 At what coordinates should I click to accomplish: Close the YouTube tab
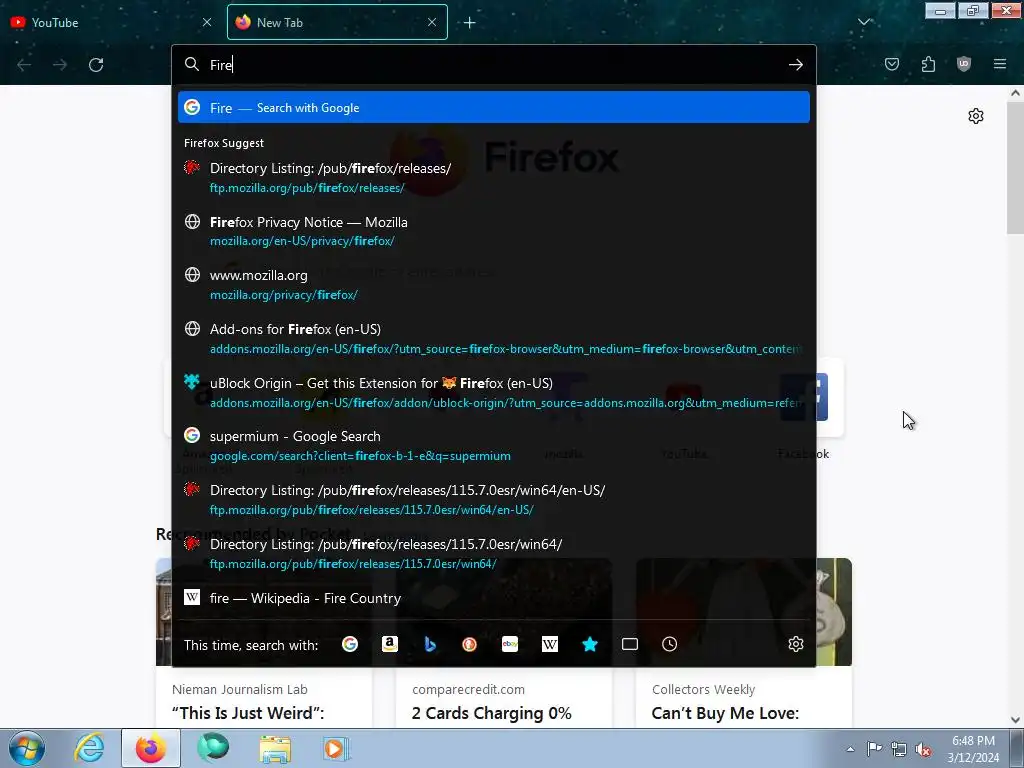207,22
